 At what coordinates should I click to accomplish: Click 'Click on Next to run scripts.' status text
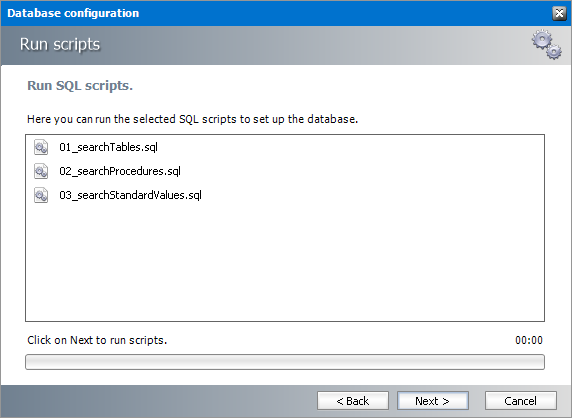pyautogui.click(x=97, y=340)
